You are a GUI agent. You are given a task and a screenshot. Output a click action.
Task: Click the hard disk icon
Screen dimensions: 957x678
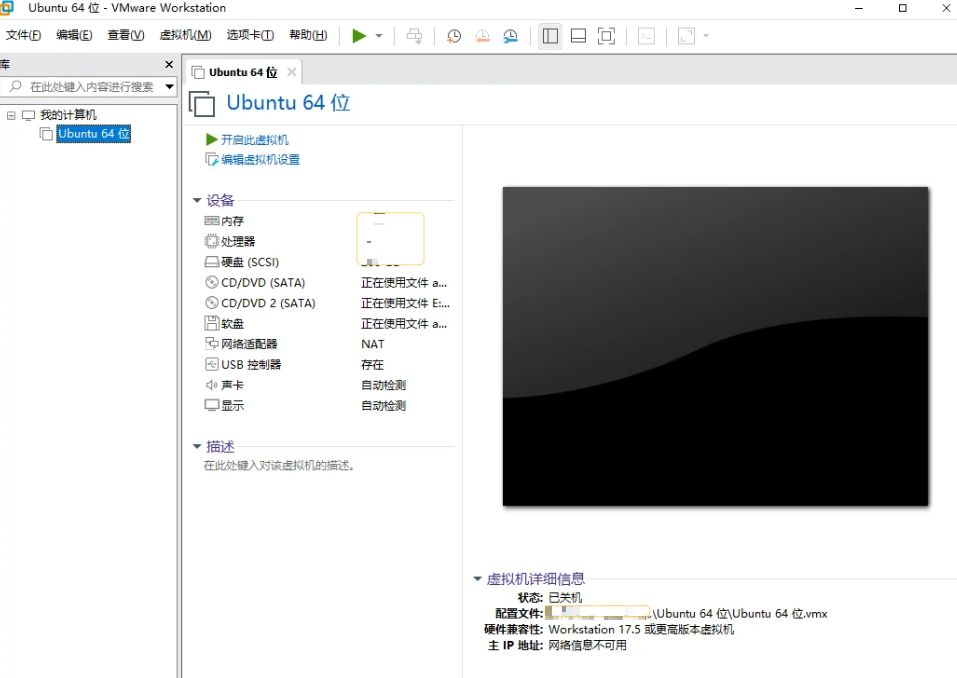pos(212,262)
